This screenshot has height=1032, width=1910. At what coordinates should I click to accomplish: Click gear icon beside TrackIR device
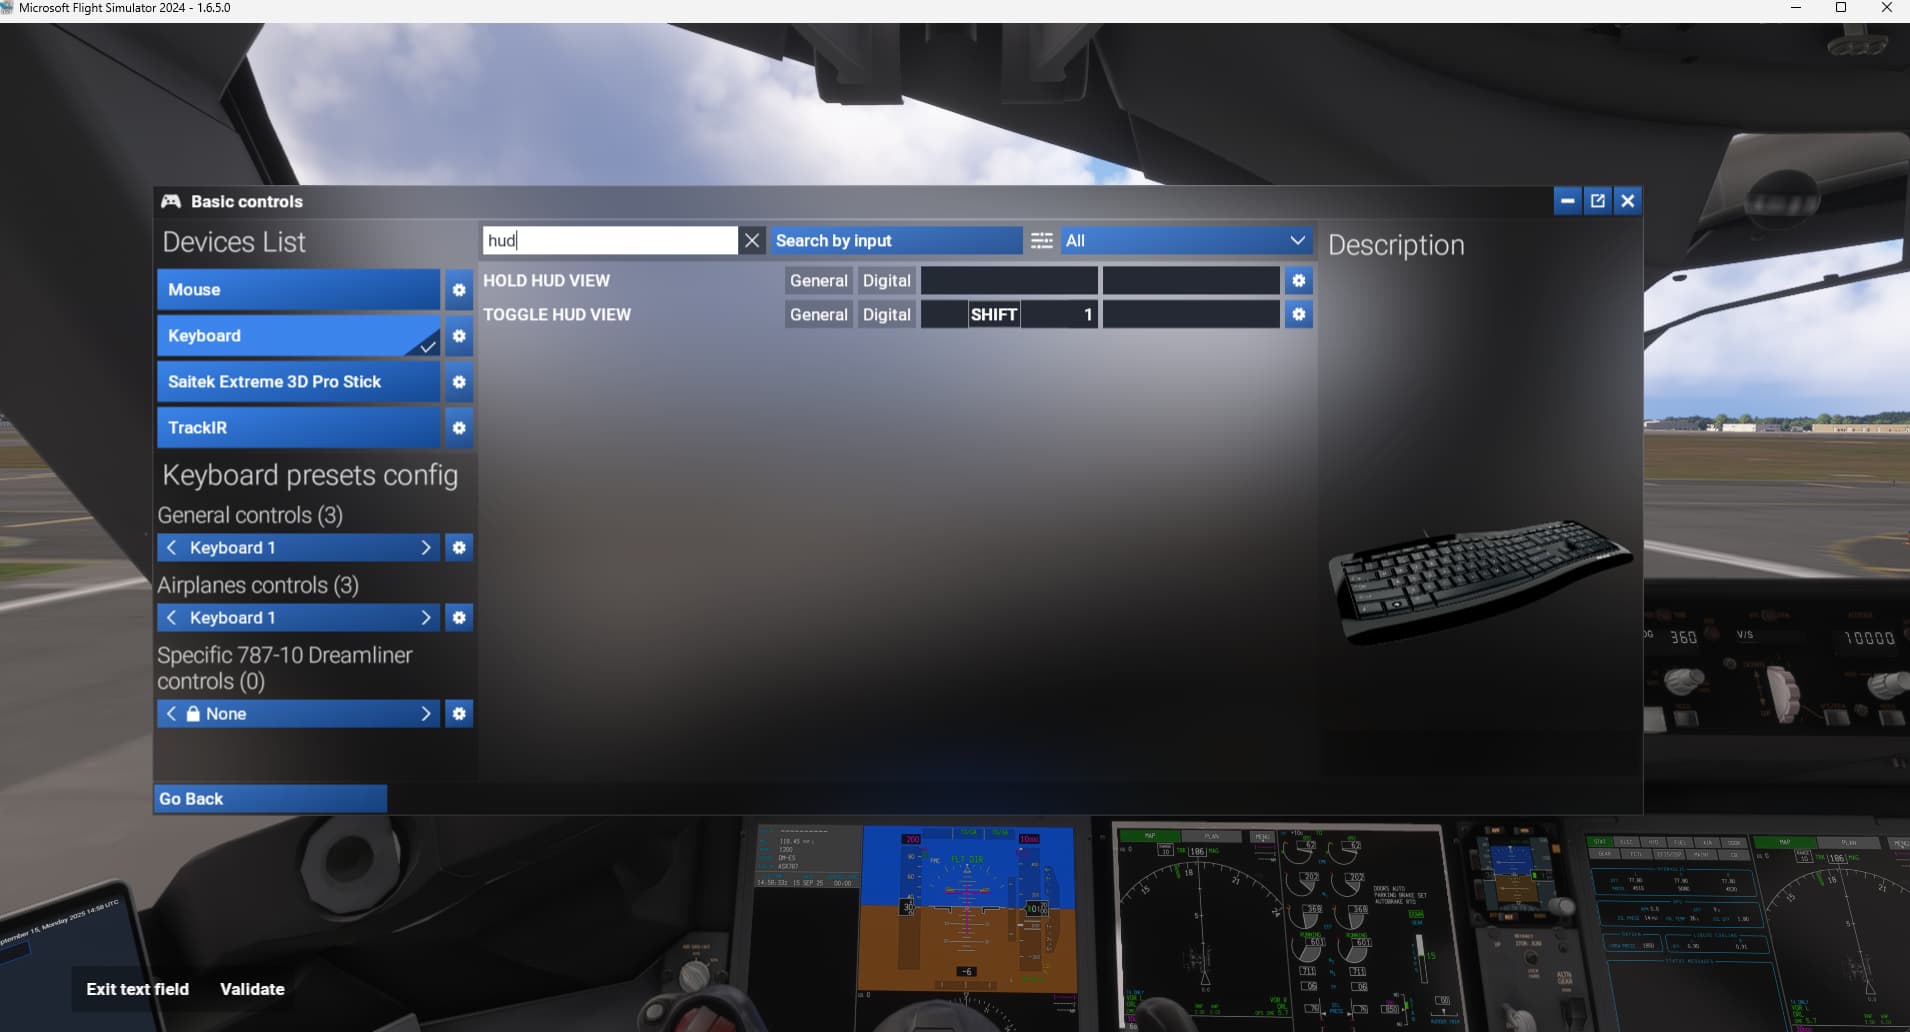point(459,428)
